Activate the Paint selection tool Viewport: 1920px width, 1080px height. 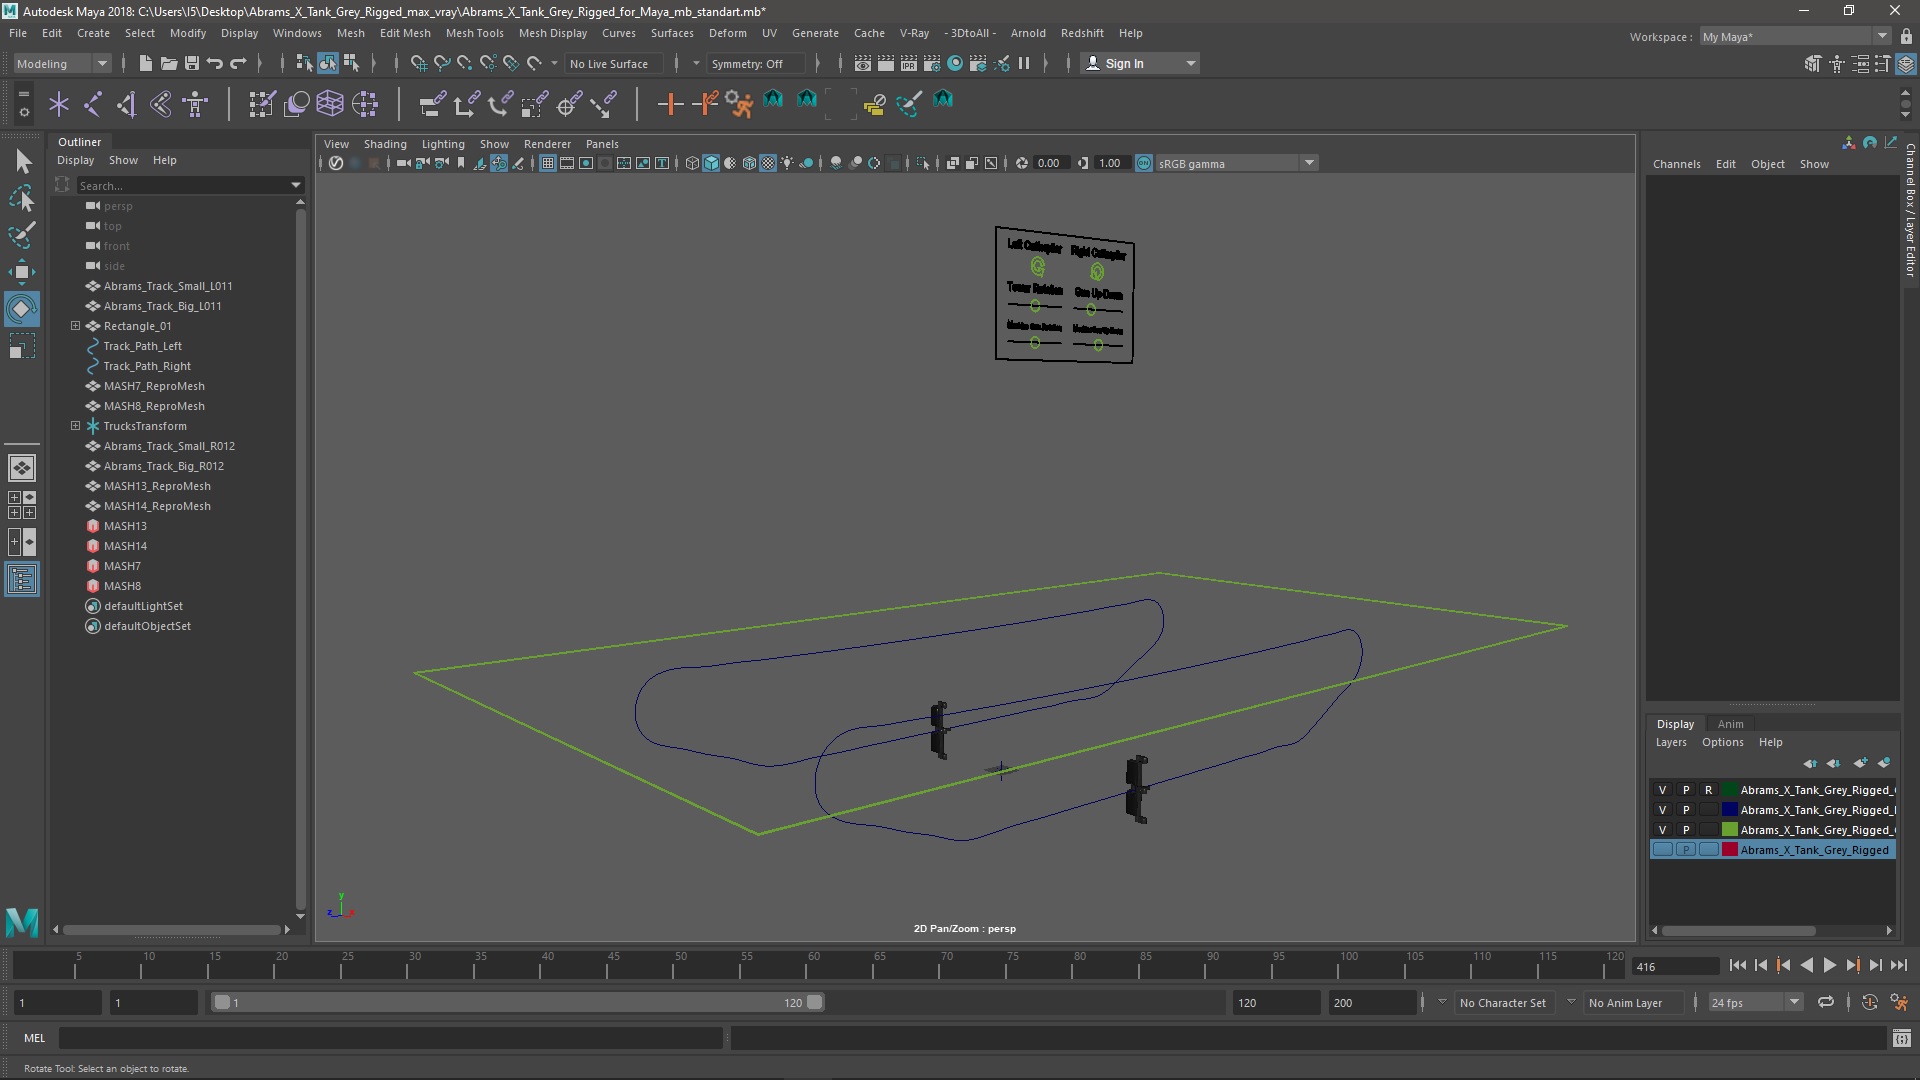pyautogui.click(x=22, y=236)
